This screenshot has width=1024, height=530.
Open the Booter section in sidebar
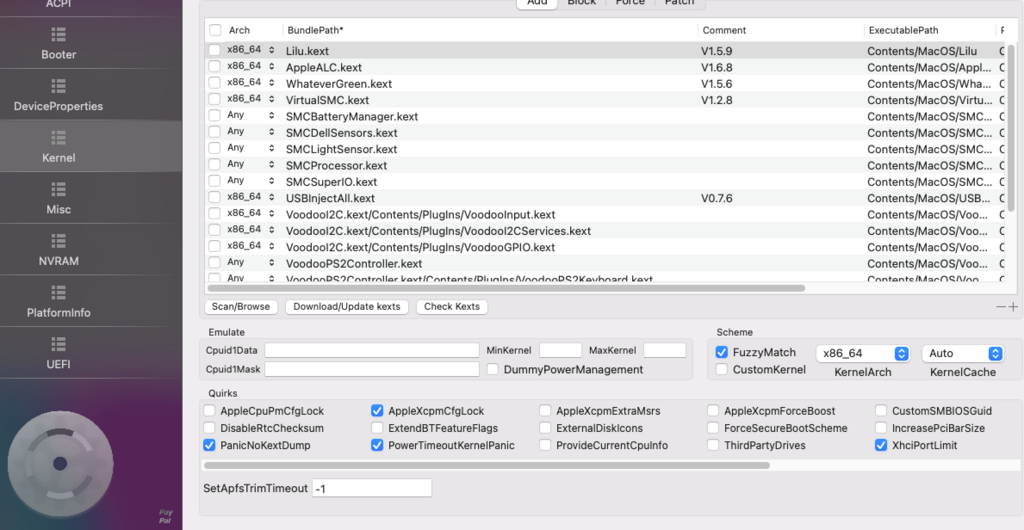coord(58,44)
